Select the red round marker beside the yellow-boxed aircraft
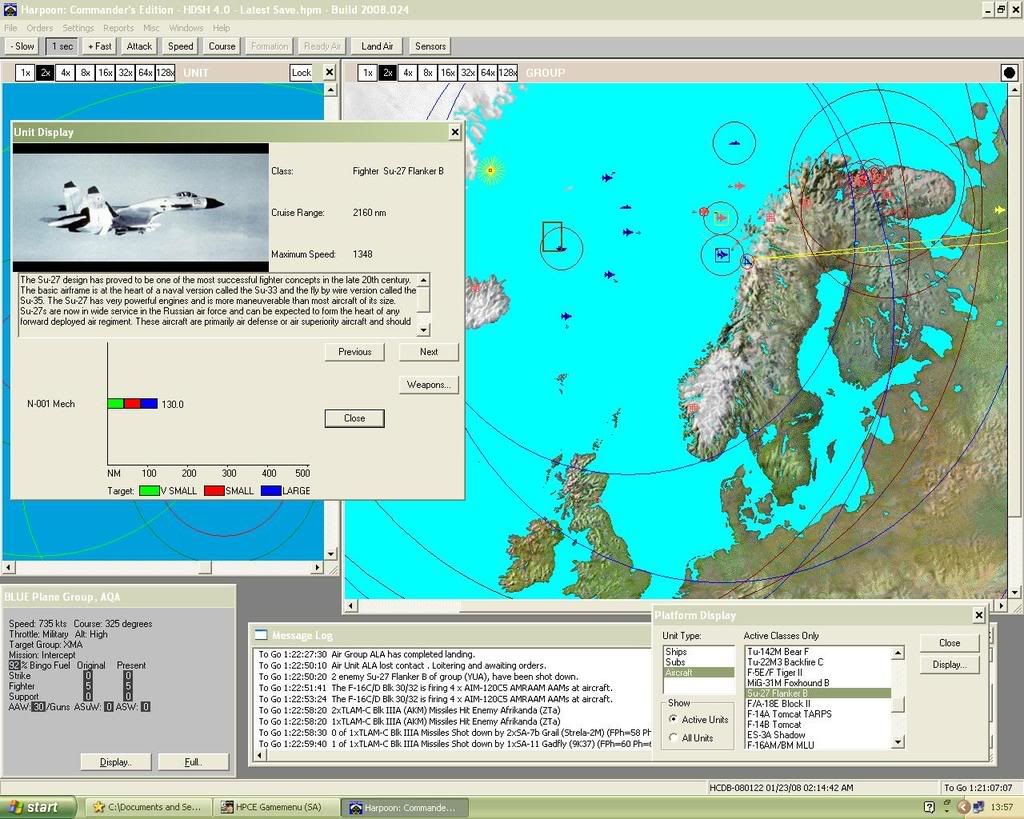Viewport: 1024px width, 819px height. [703, 212]
